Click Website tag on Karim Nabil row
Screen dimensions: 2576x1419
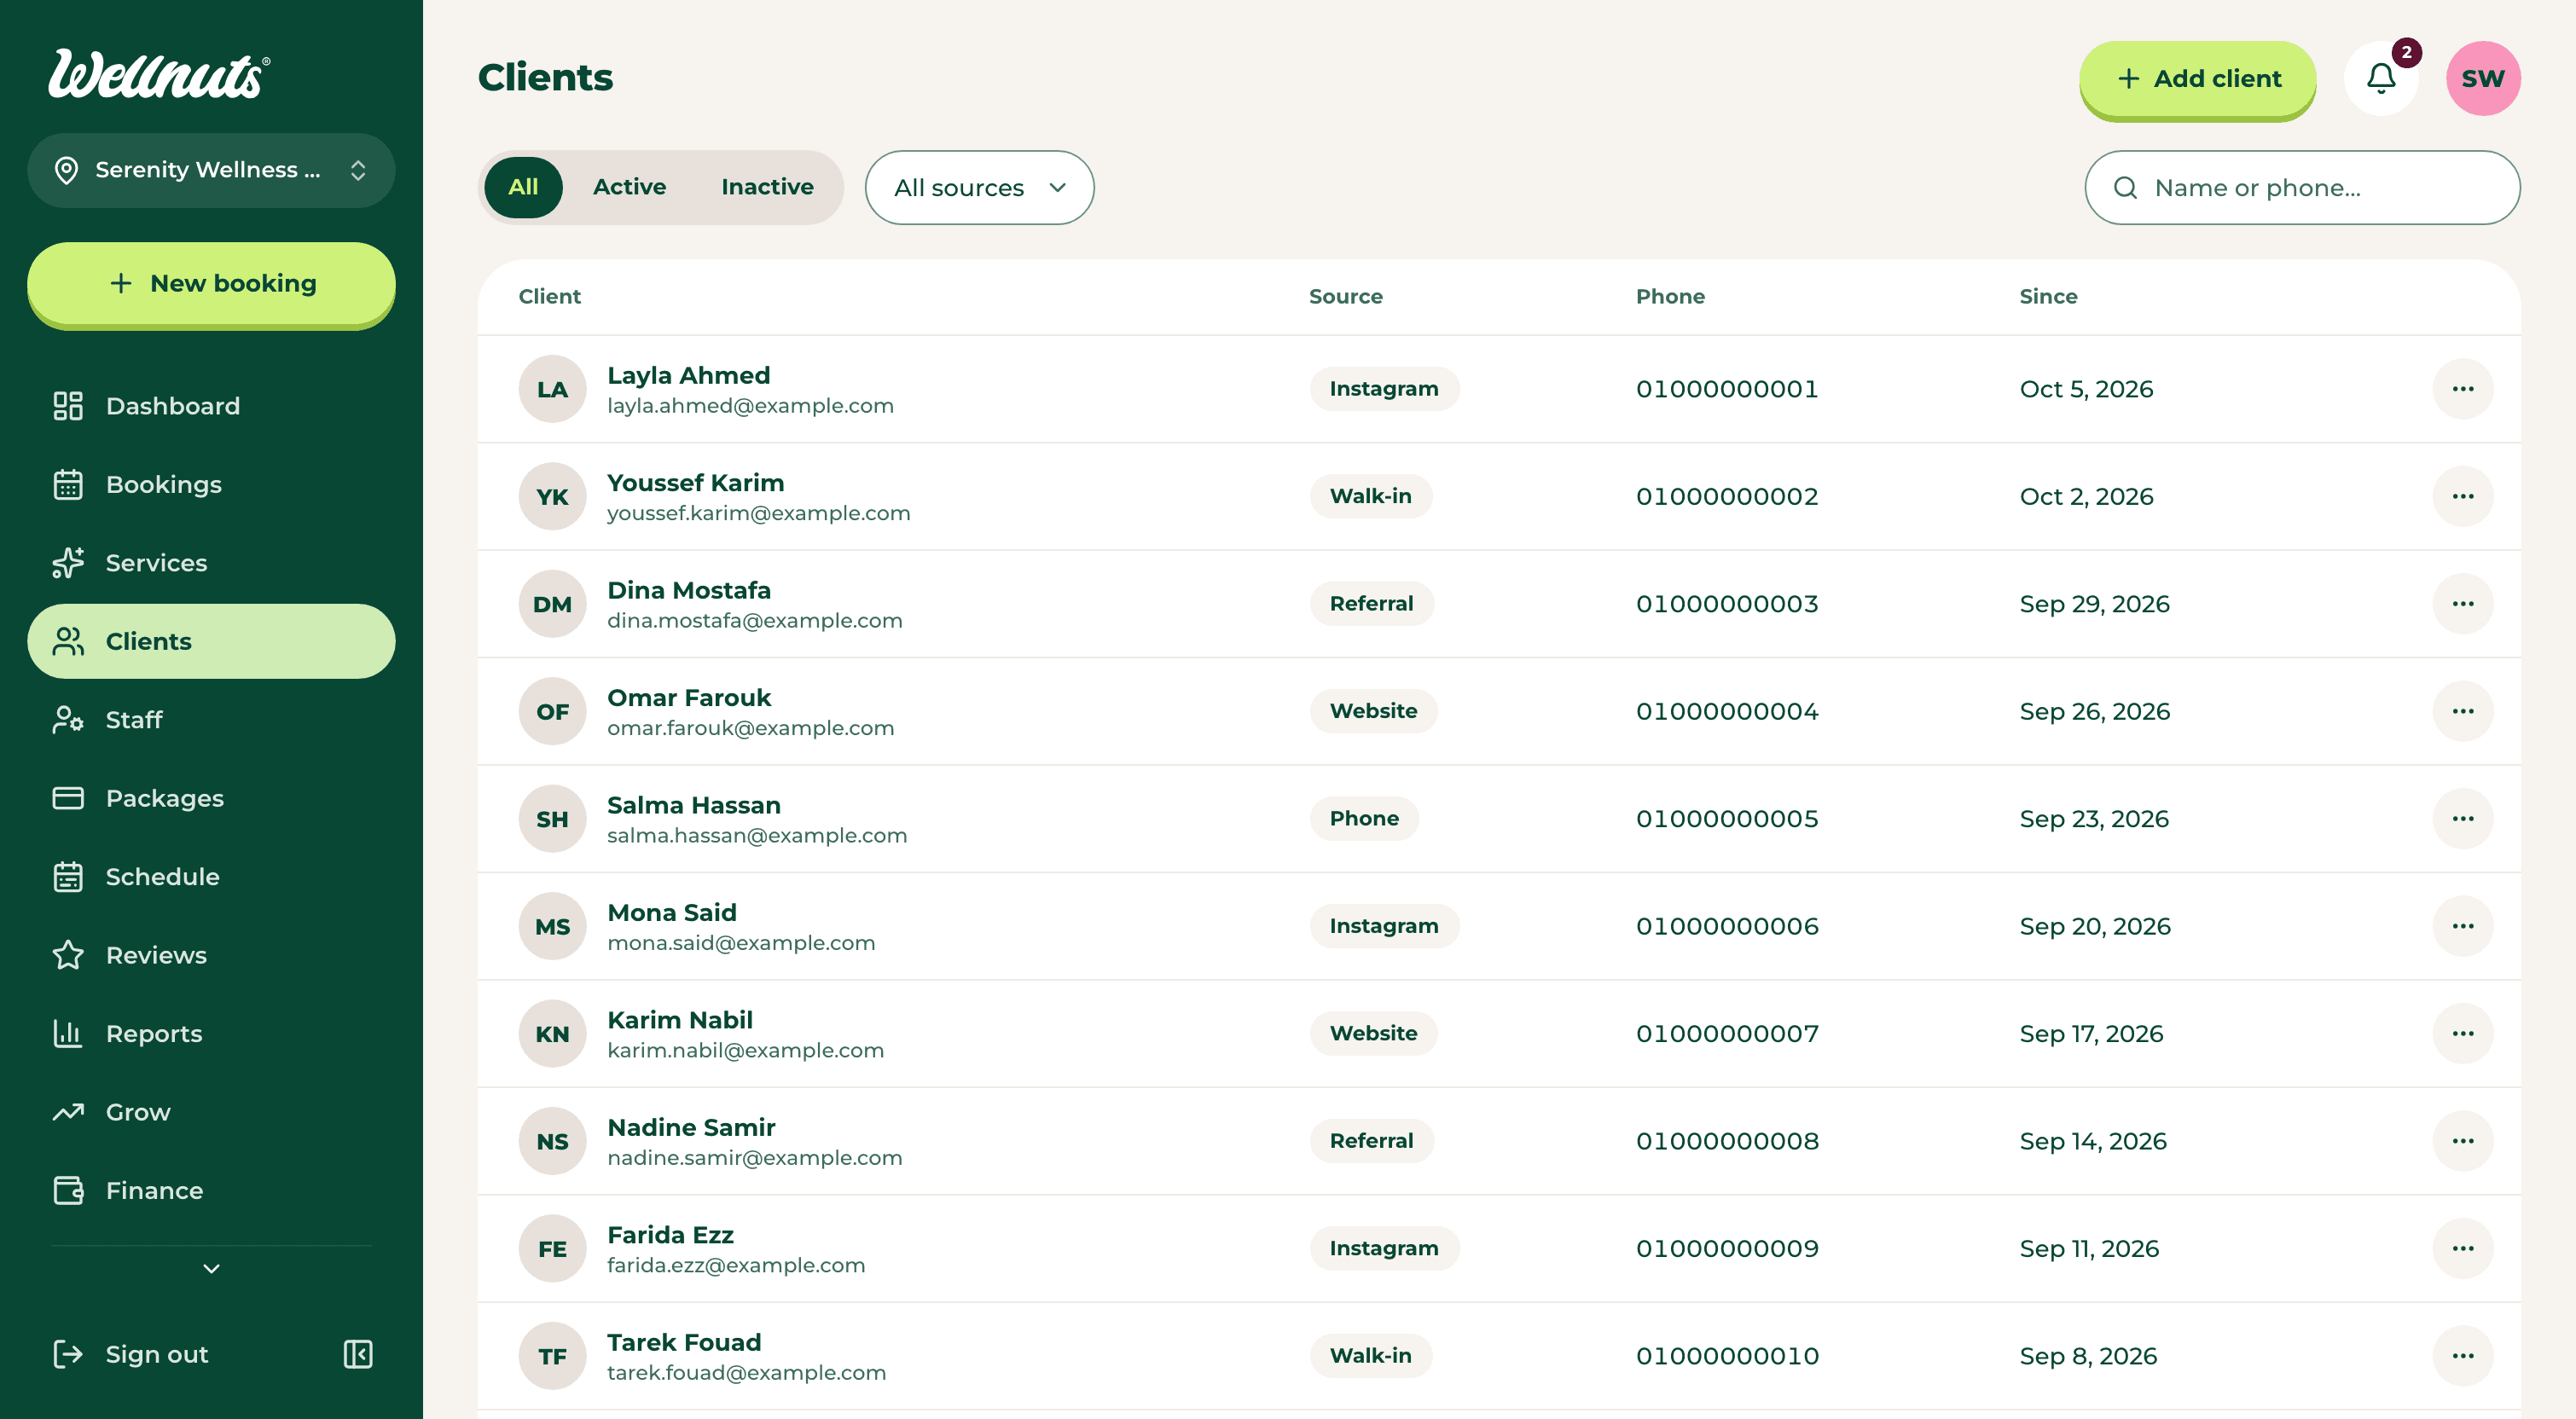(1374, 1034)
